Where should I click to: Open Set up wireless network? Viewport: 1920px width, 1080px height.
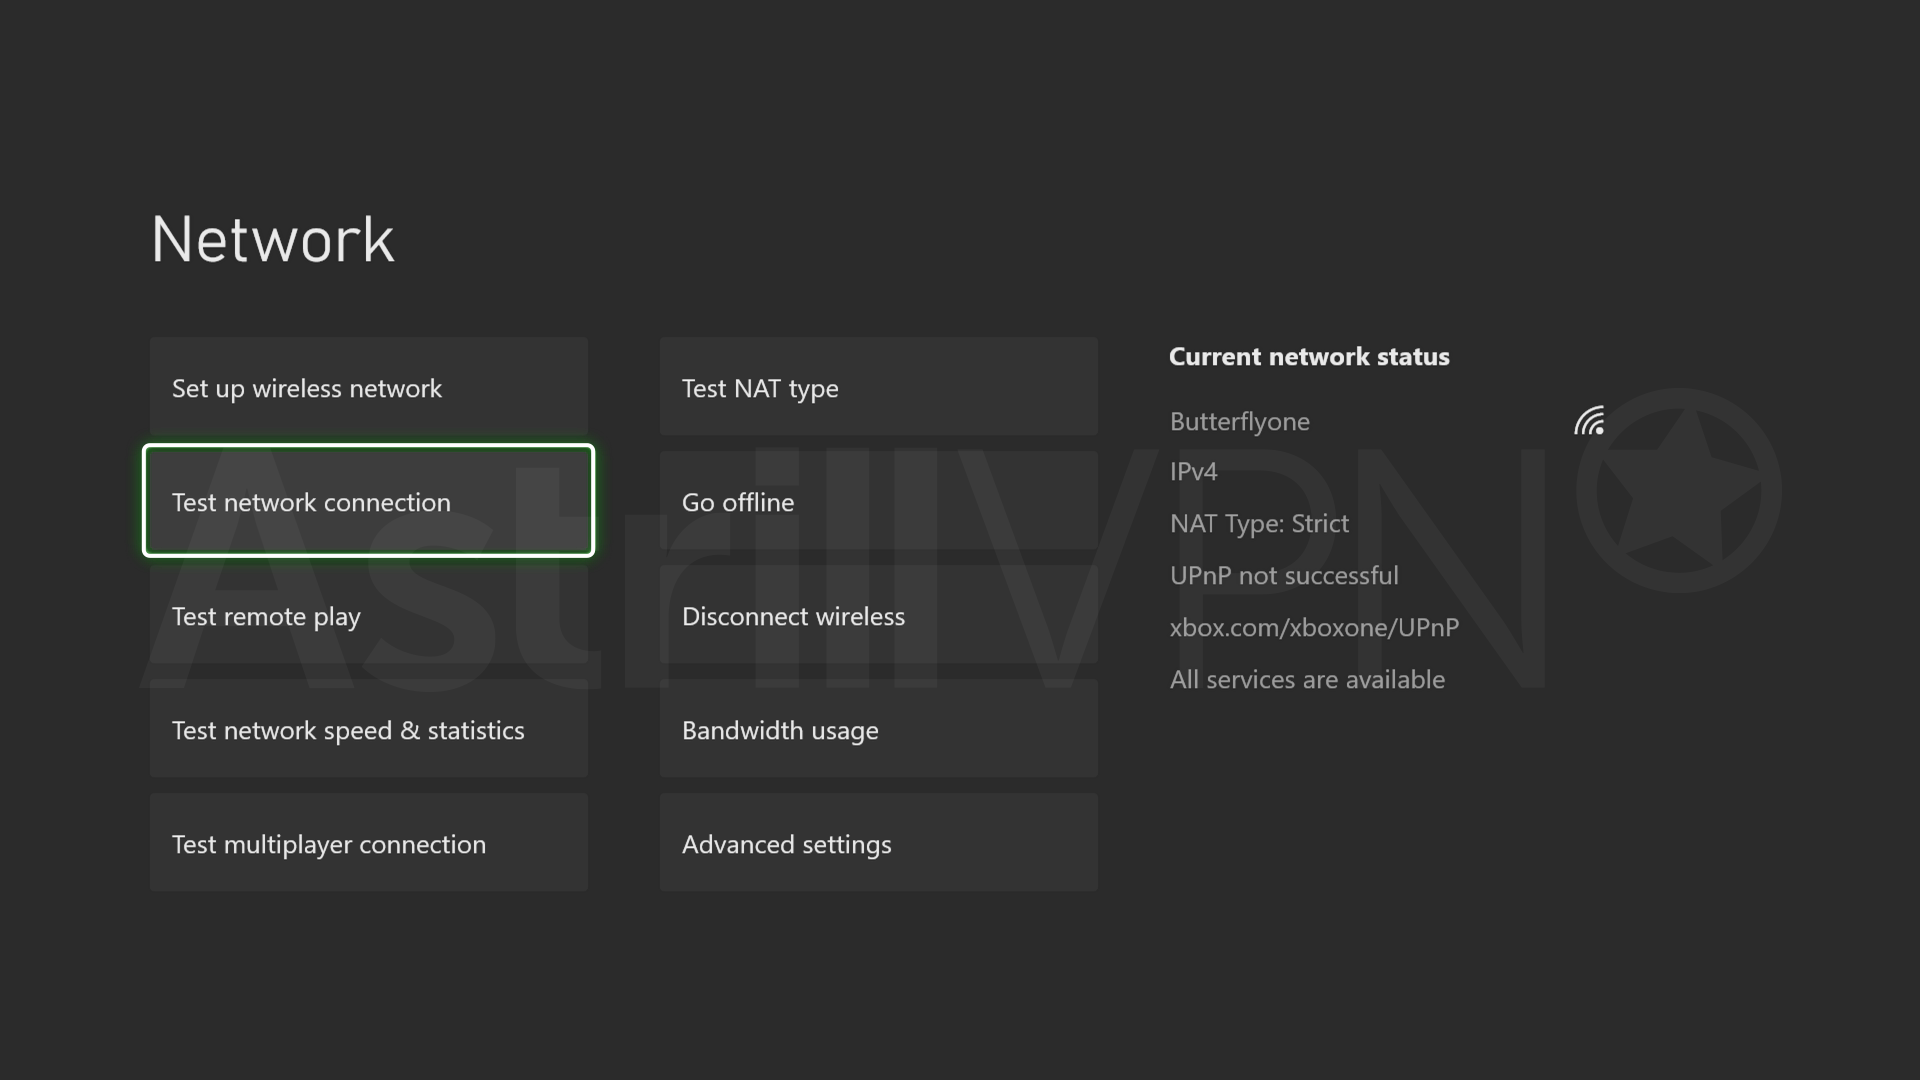pos(368,388)
